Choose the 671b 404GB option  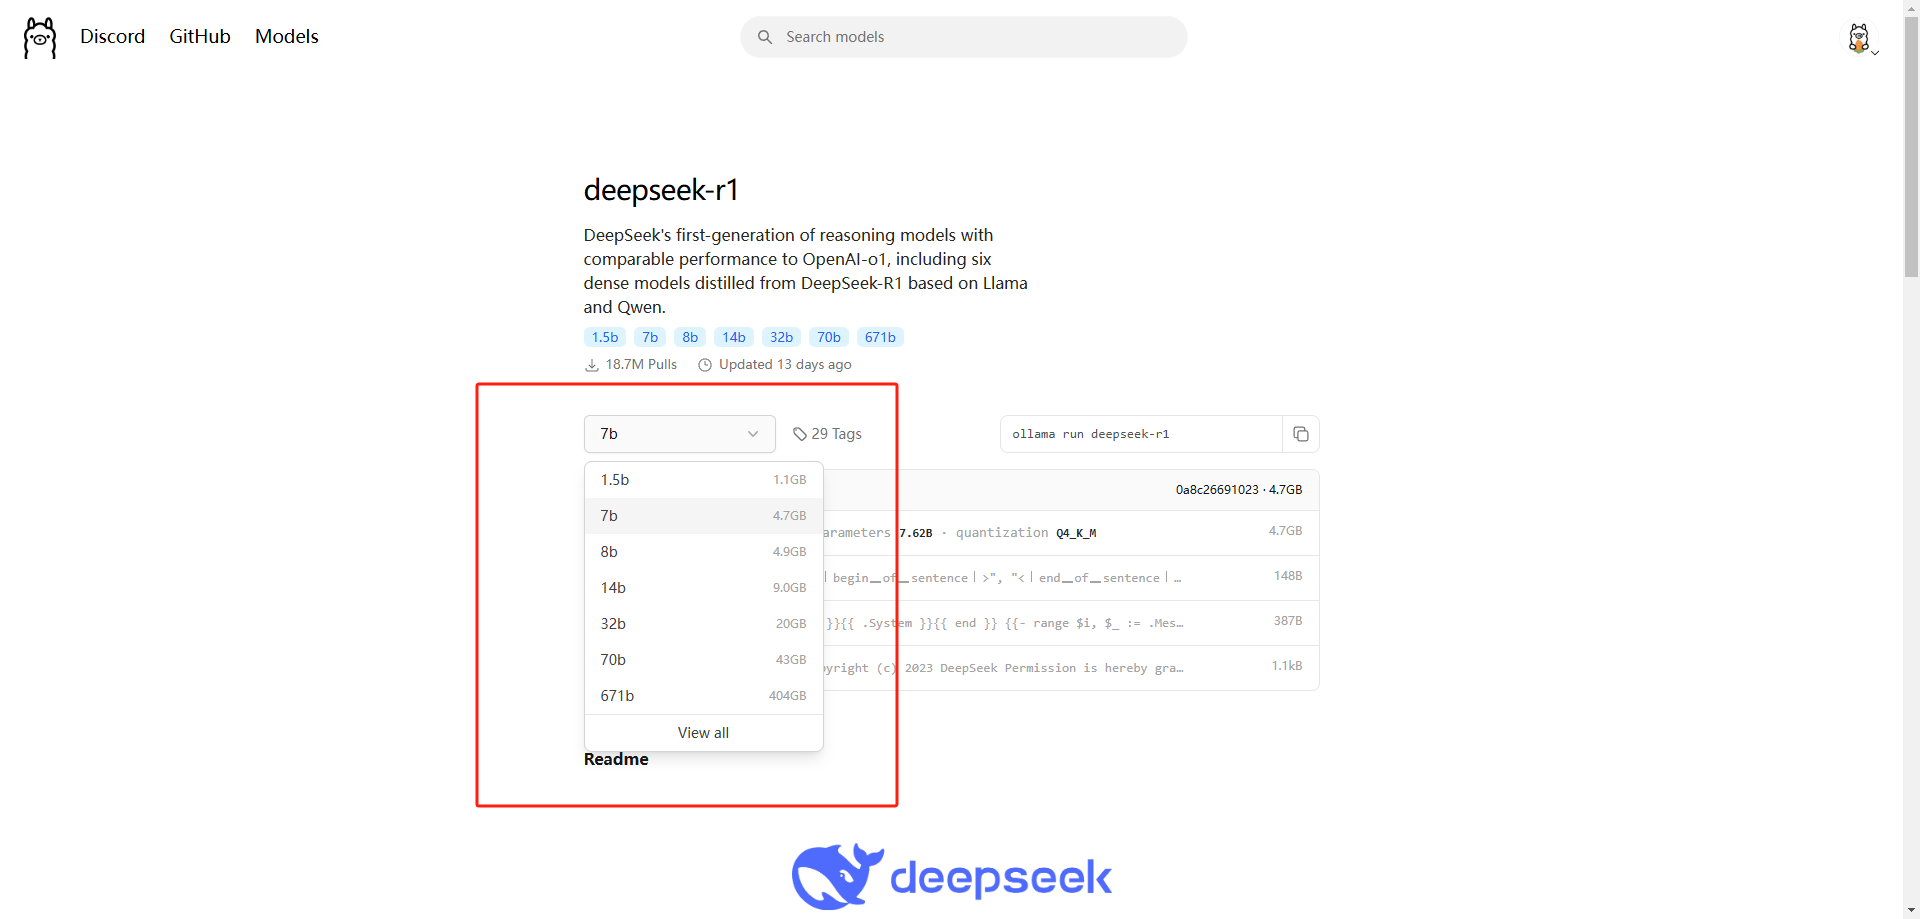tap(703, 696)
